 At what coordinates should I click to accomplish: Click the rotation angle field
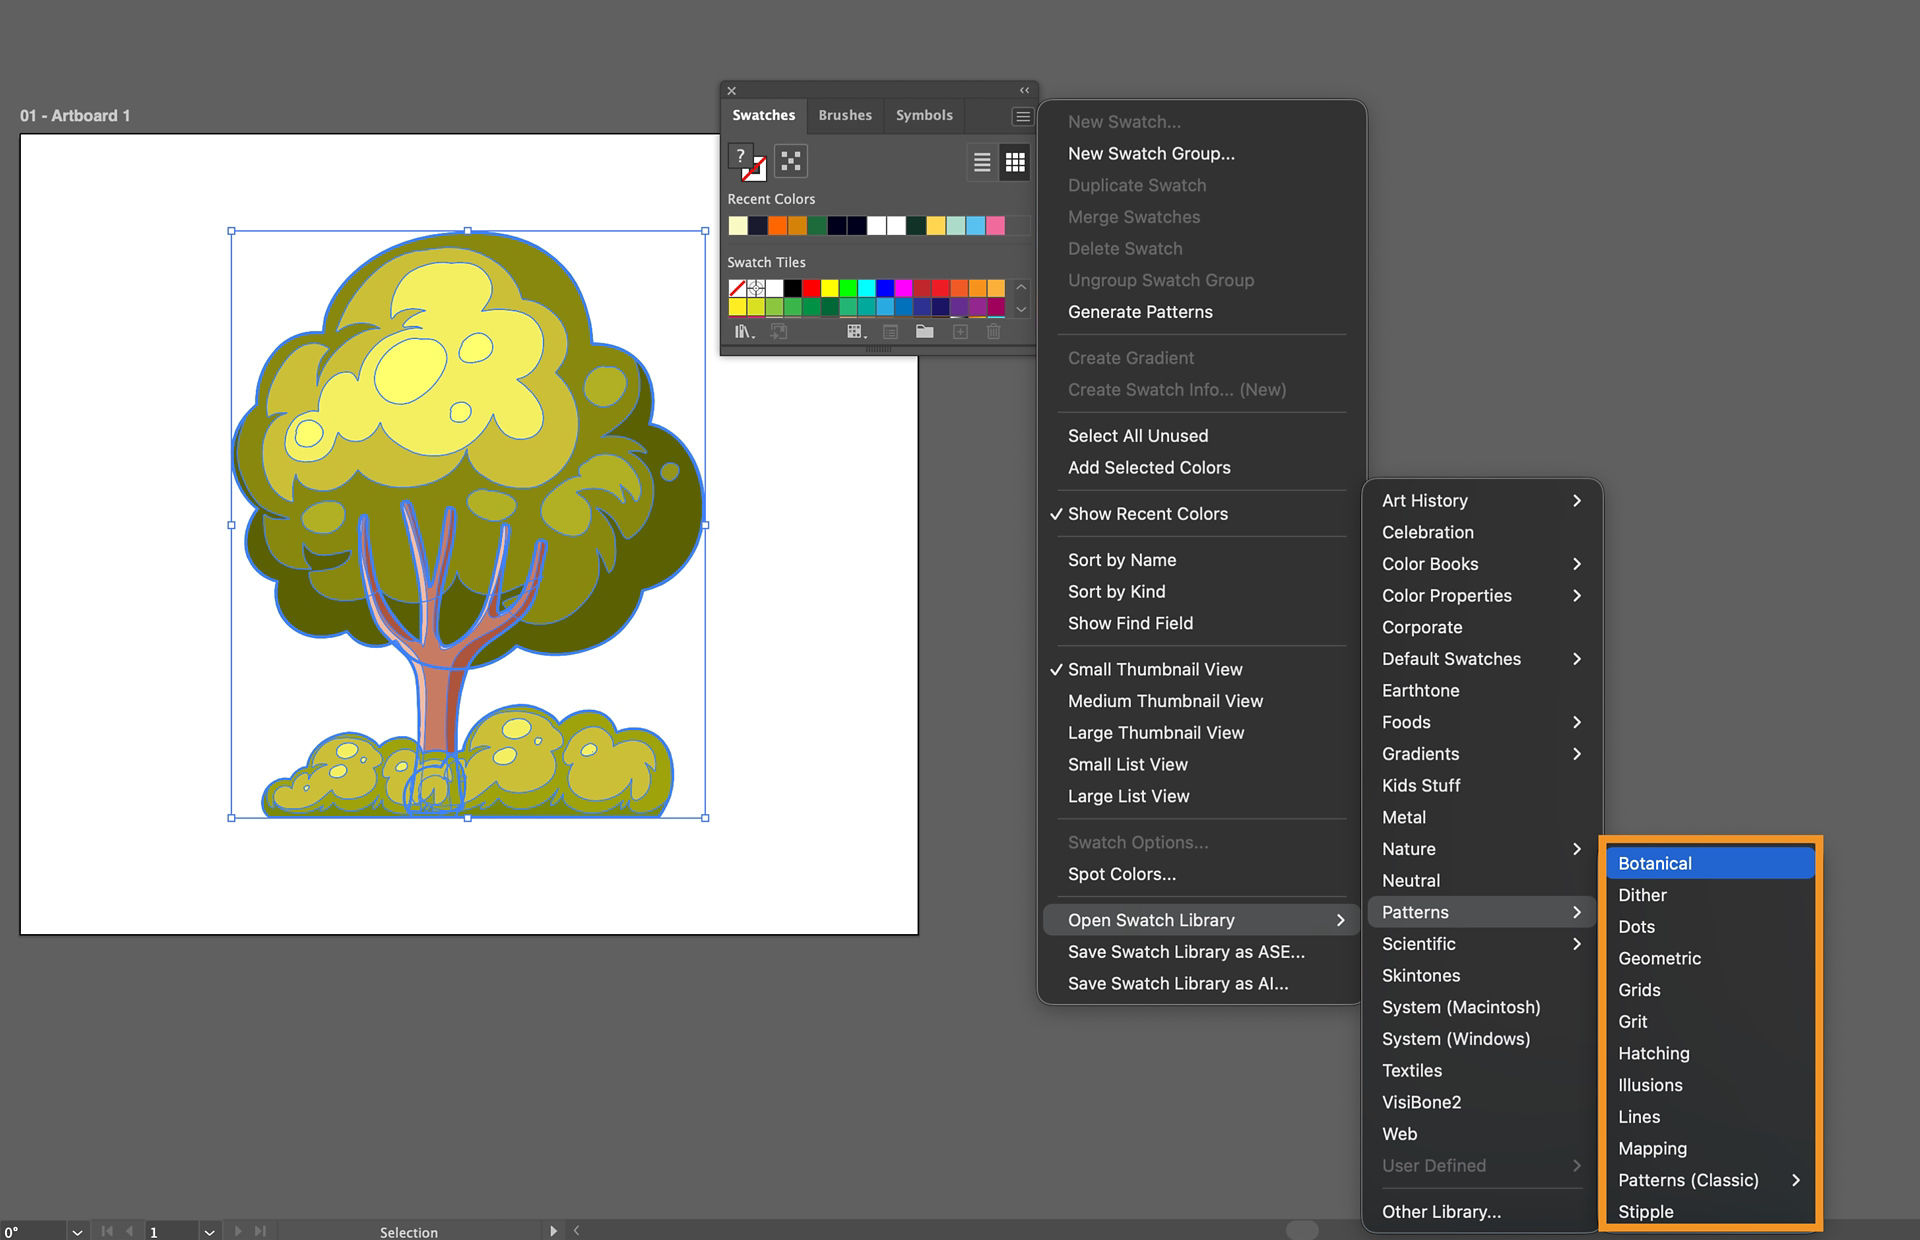click(x=35, y=1232)
